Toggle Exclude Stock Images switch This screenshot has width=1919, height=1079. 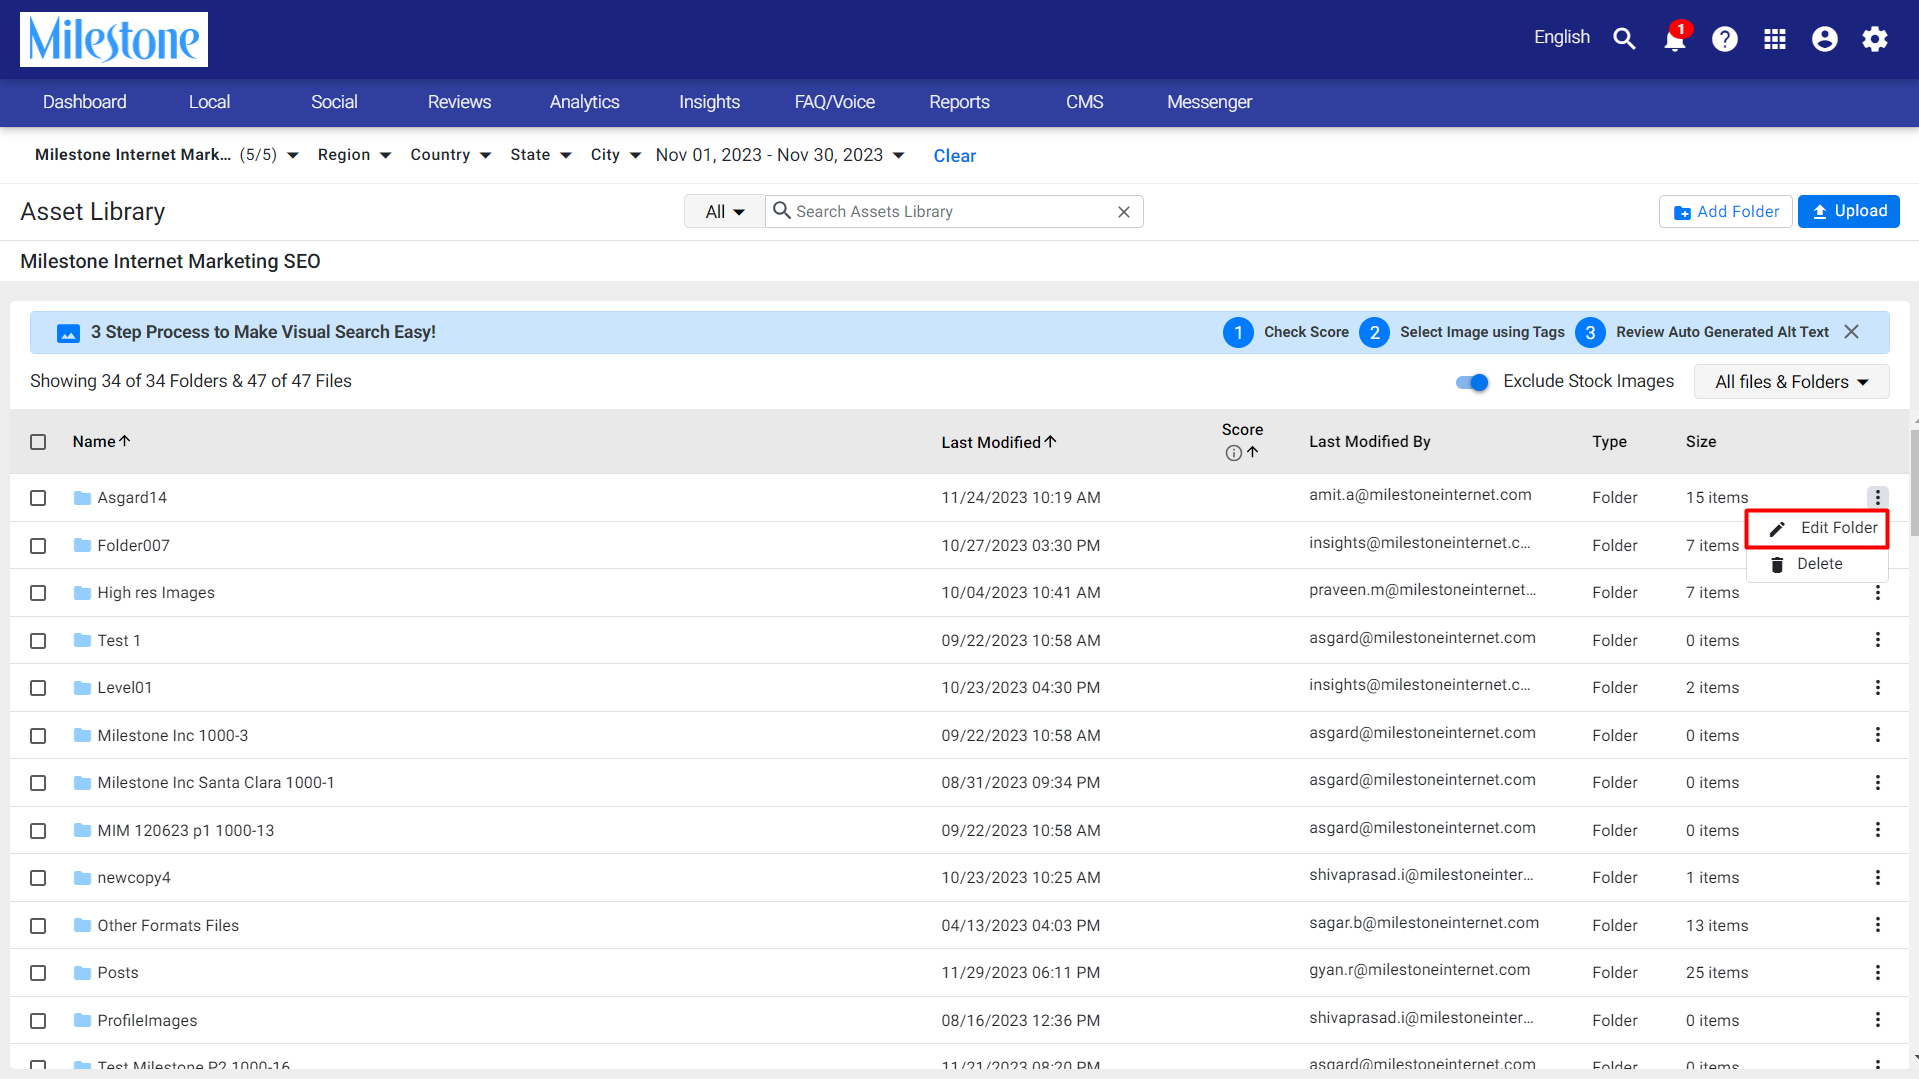click(x=1472, y=382)
